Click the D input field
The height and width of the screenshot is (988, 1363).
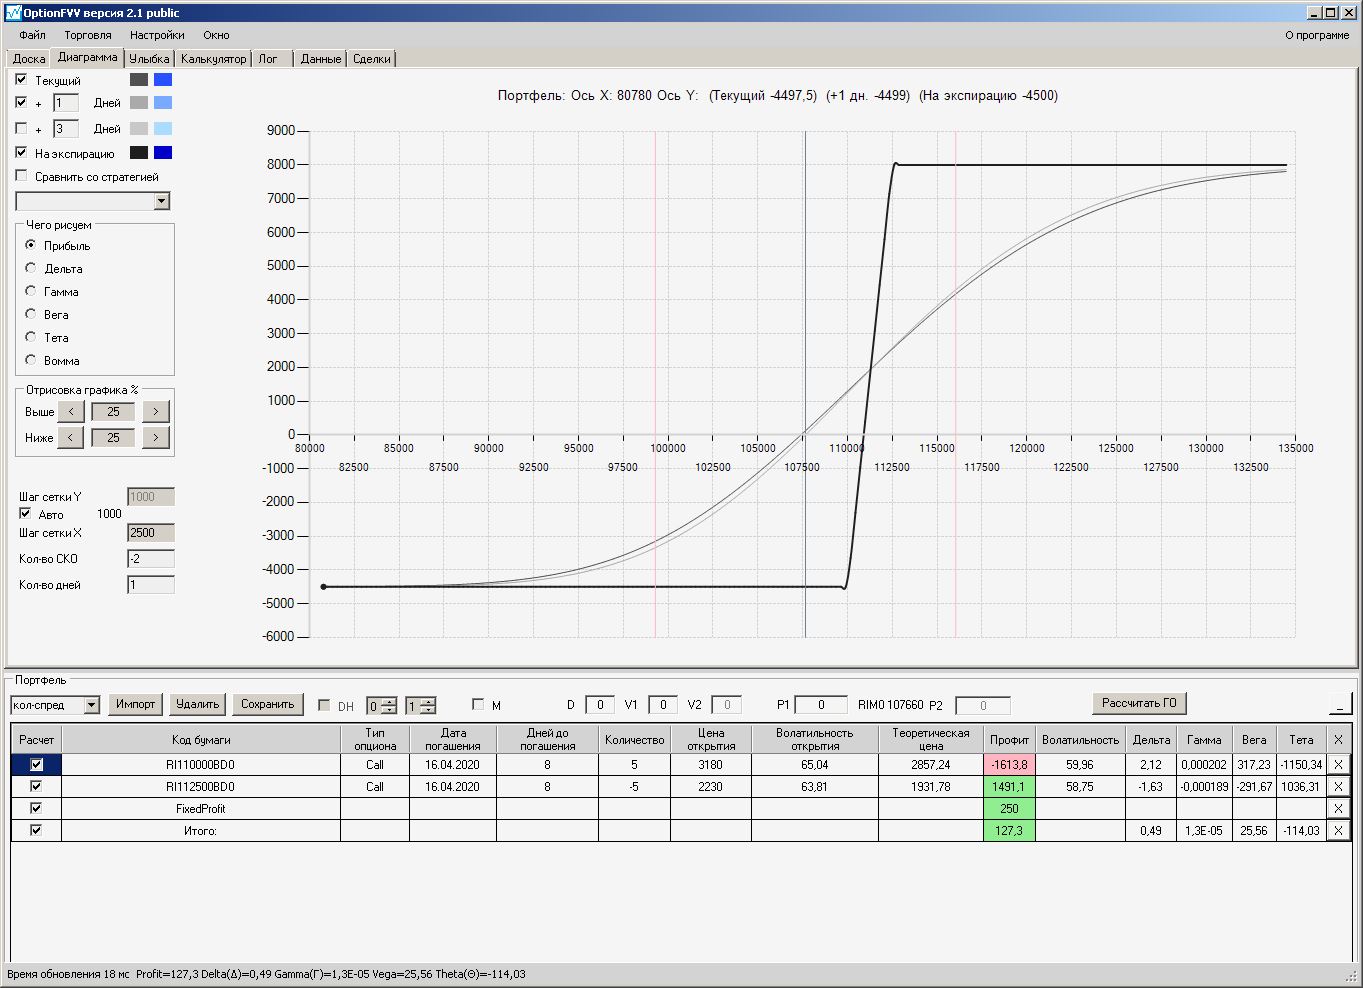point(600,705)
